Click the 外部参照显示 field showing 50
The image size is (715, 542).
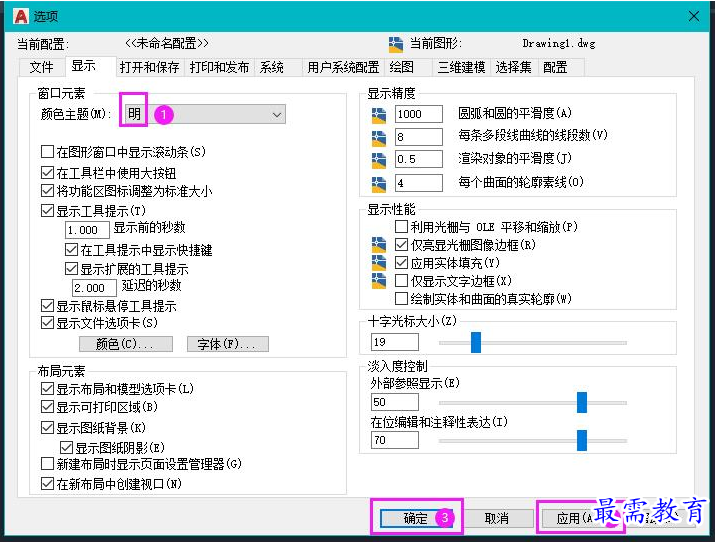pyautogui.click(x=395, y=402)
